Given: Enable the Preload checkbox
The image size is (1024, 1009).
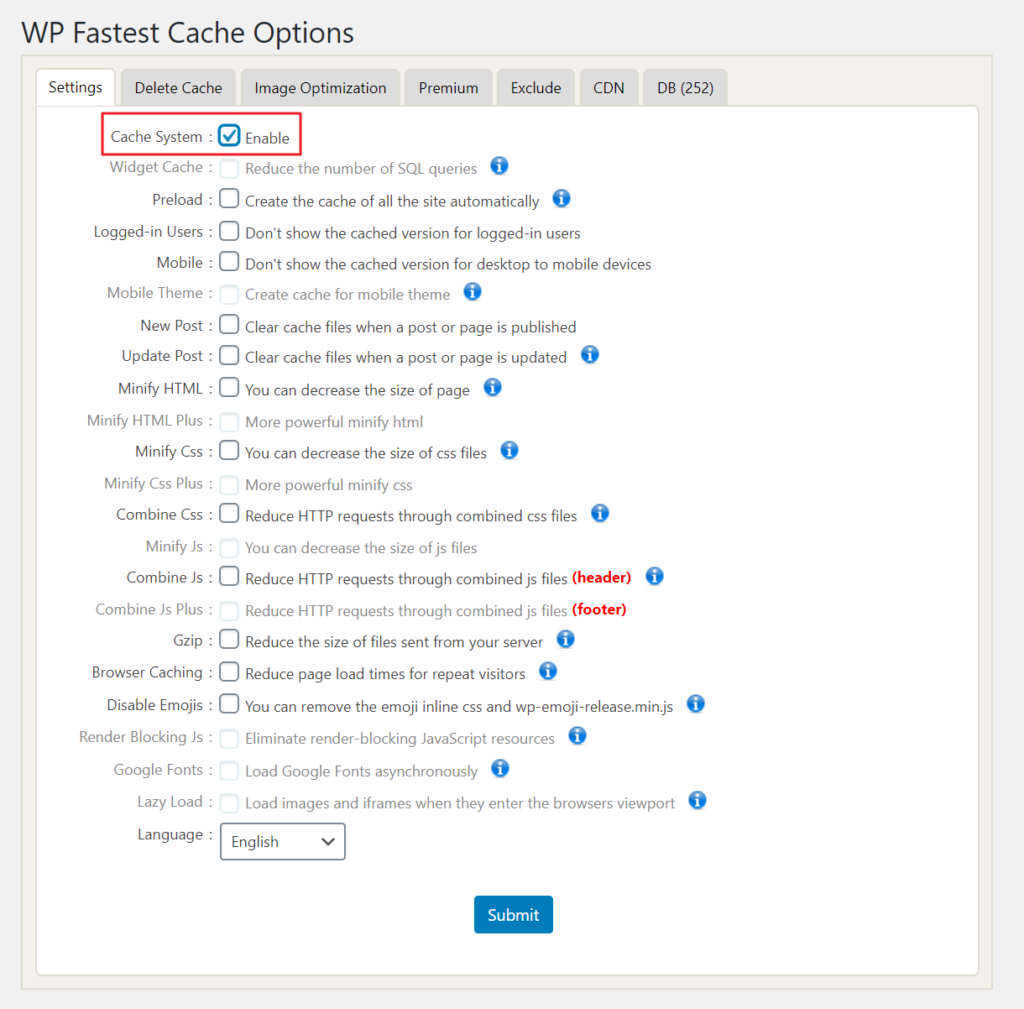Looking at the screenshot, I should coord(230,199).
